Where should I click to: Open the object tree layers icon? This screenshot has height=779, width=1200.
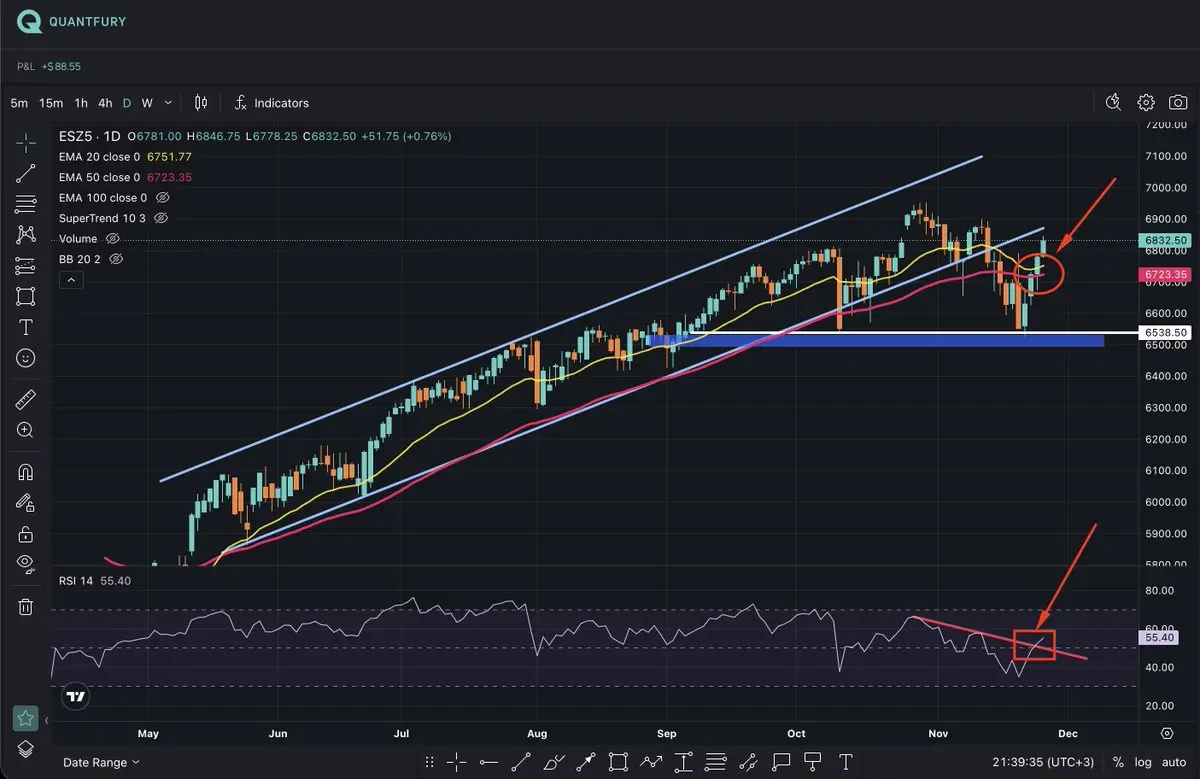coord(26,748)
